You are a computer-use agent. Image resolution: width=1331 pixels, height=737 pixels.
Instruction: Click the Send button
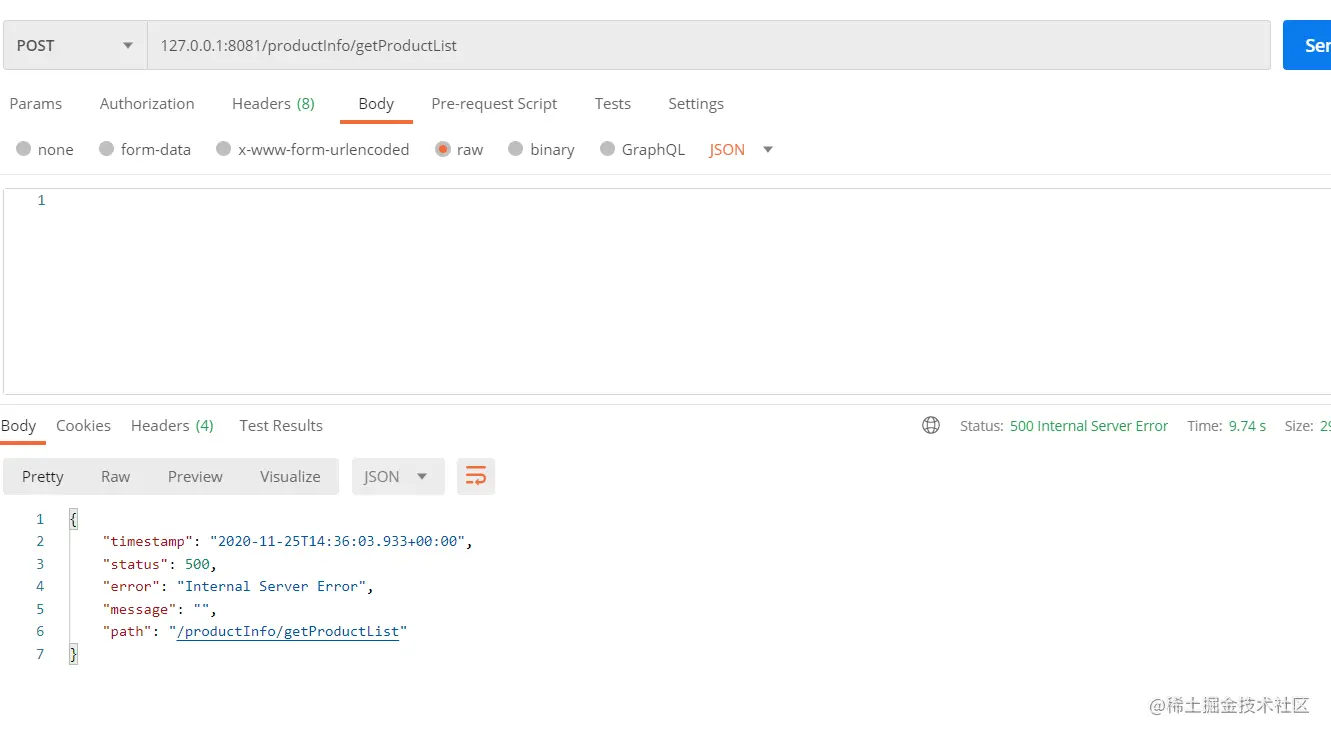[x=1308, y=45]
